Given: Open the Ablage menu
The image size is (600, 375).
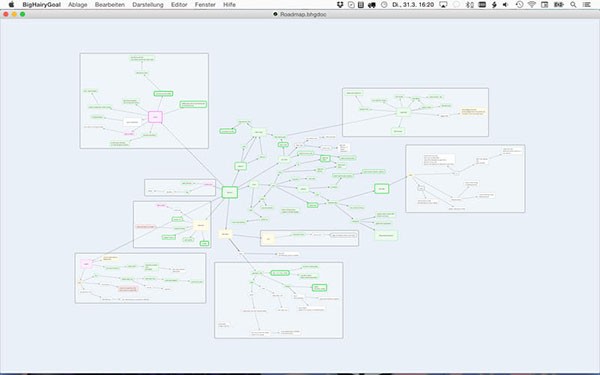Looking at the screenshot, I should pyautogui.click(x=78, y=5).
